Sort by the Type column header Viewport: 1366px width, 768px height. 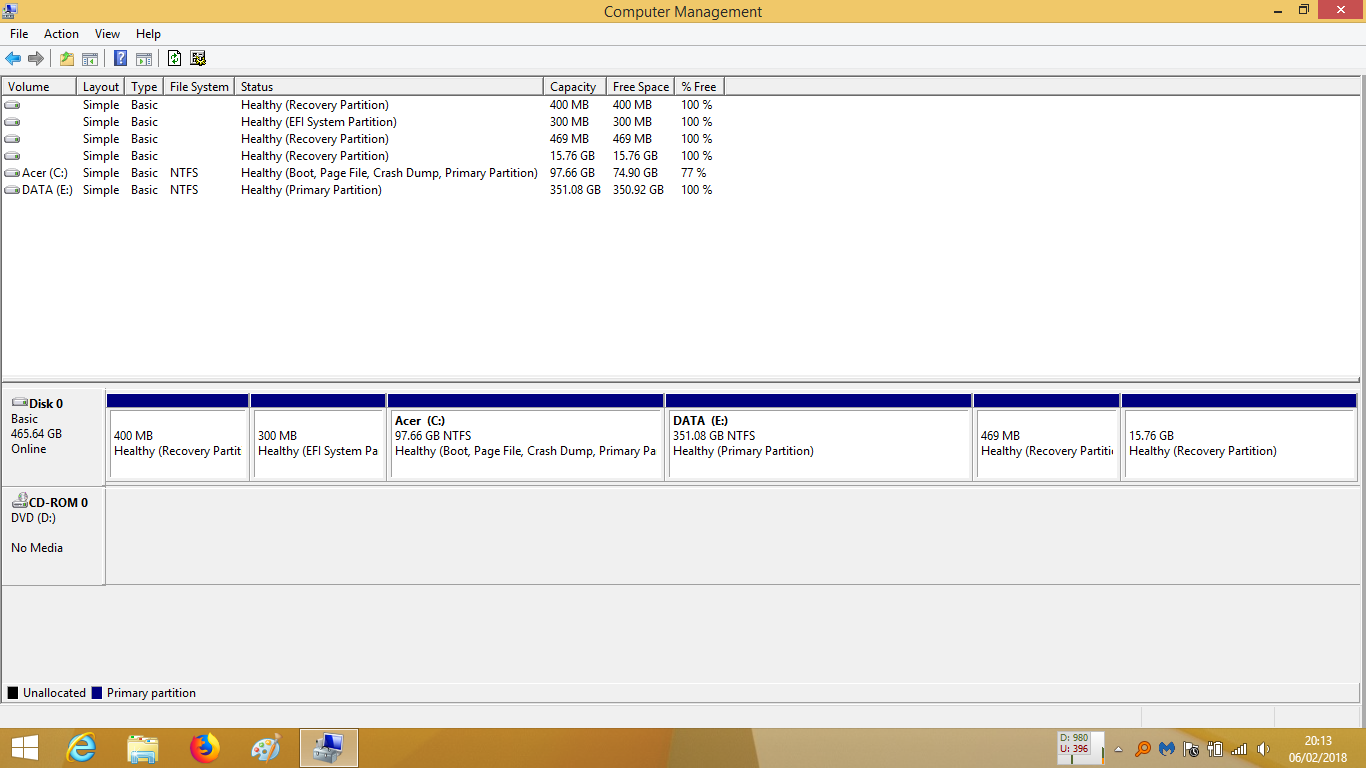click(x=145, y=87)
